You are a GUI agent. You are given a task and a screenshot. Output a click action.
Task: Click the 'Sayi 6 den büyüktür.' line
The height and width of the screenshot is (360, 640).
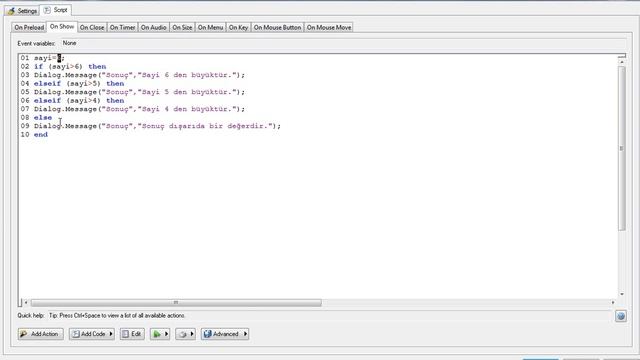(x=140, y=75)
